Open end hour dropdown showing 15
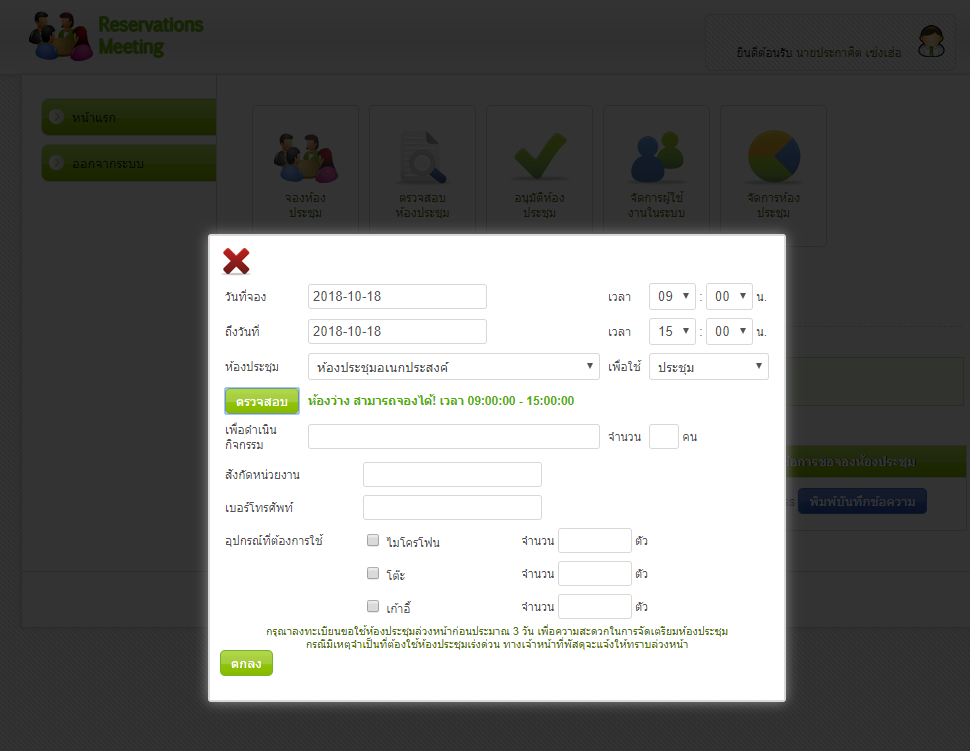Screen dimensions: 970x751 (x=672, y=332)
